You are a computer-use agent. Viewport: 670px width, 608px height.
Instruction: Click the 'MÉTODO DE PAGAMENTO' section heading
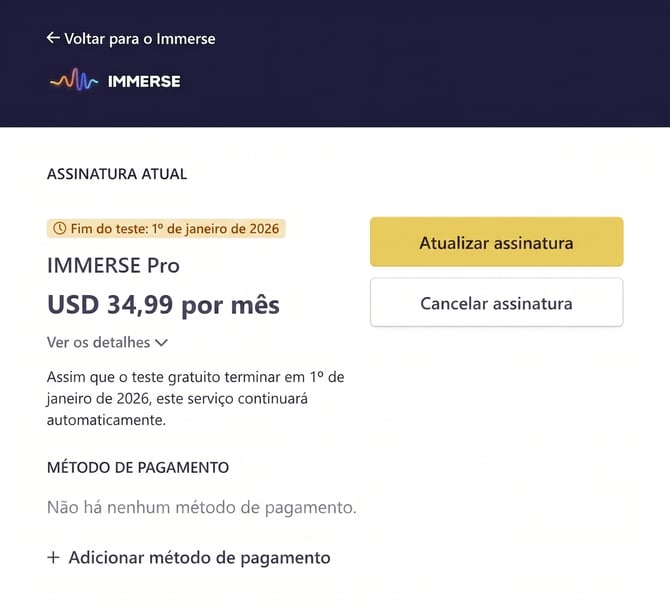coord(138,467)
